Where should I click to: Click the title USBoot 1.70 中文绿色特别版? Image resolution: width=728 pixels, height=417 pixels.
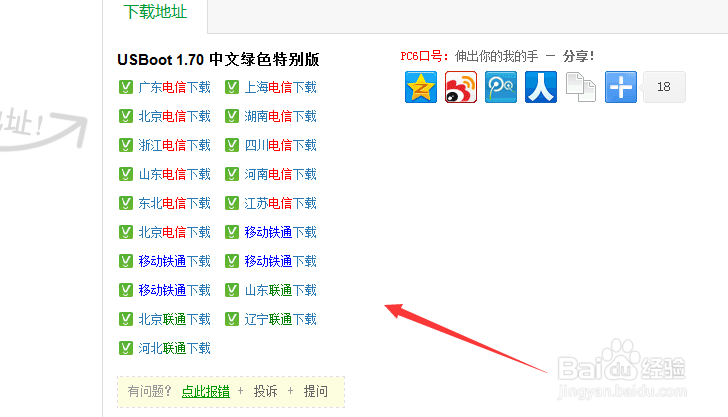[x=218, y=59]
